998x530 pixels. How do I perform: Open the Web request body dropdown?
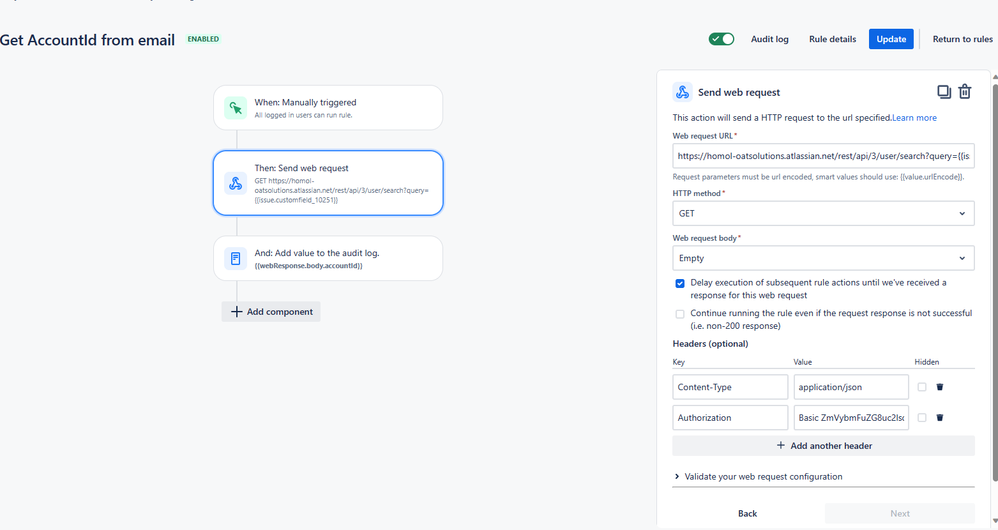click(823, 258)
